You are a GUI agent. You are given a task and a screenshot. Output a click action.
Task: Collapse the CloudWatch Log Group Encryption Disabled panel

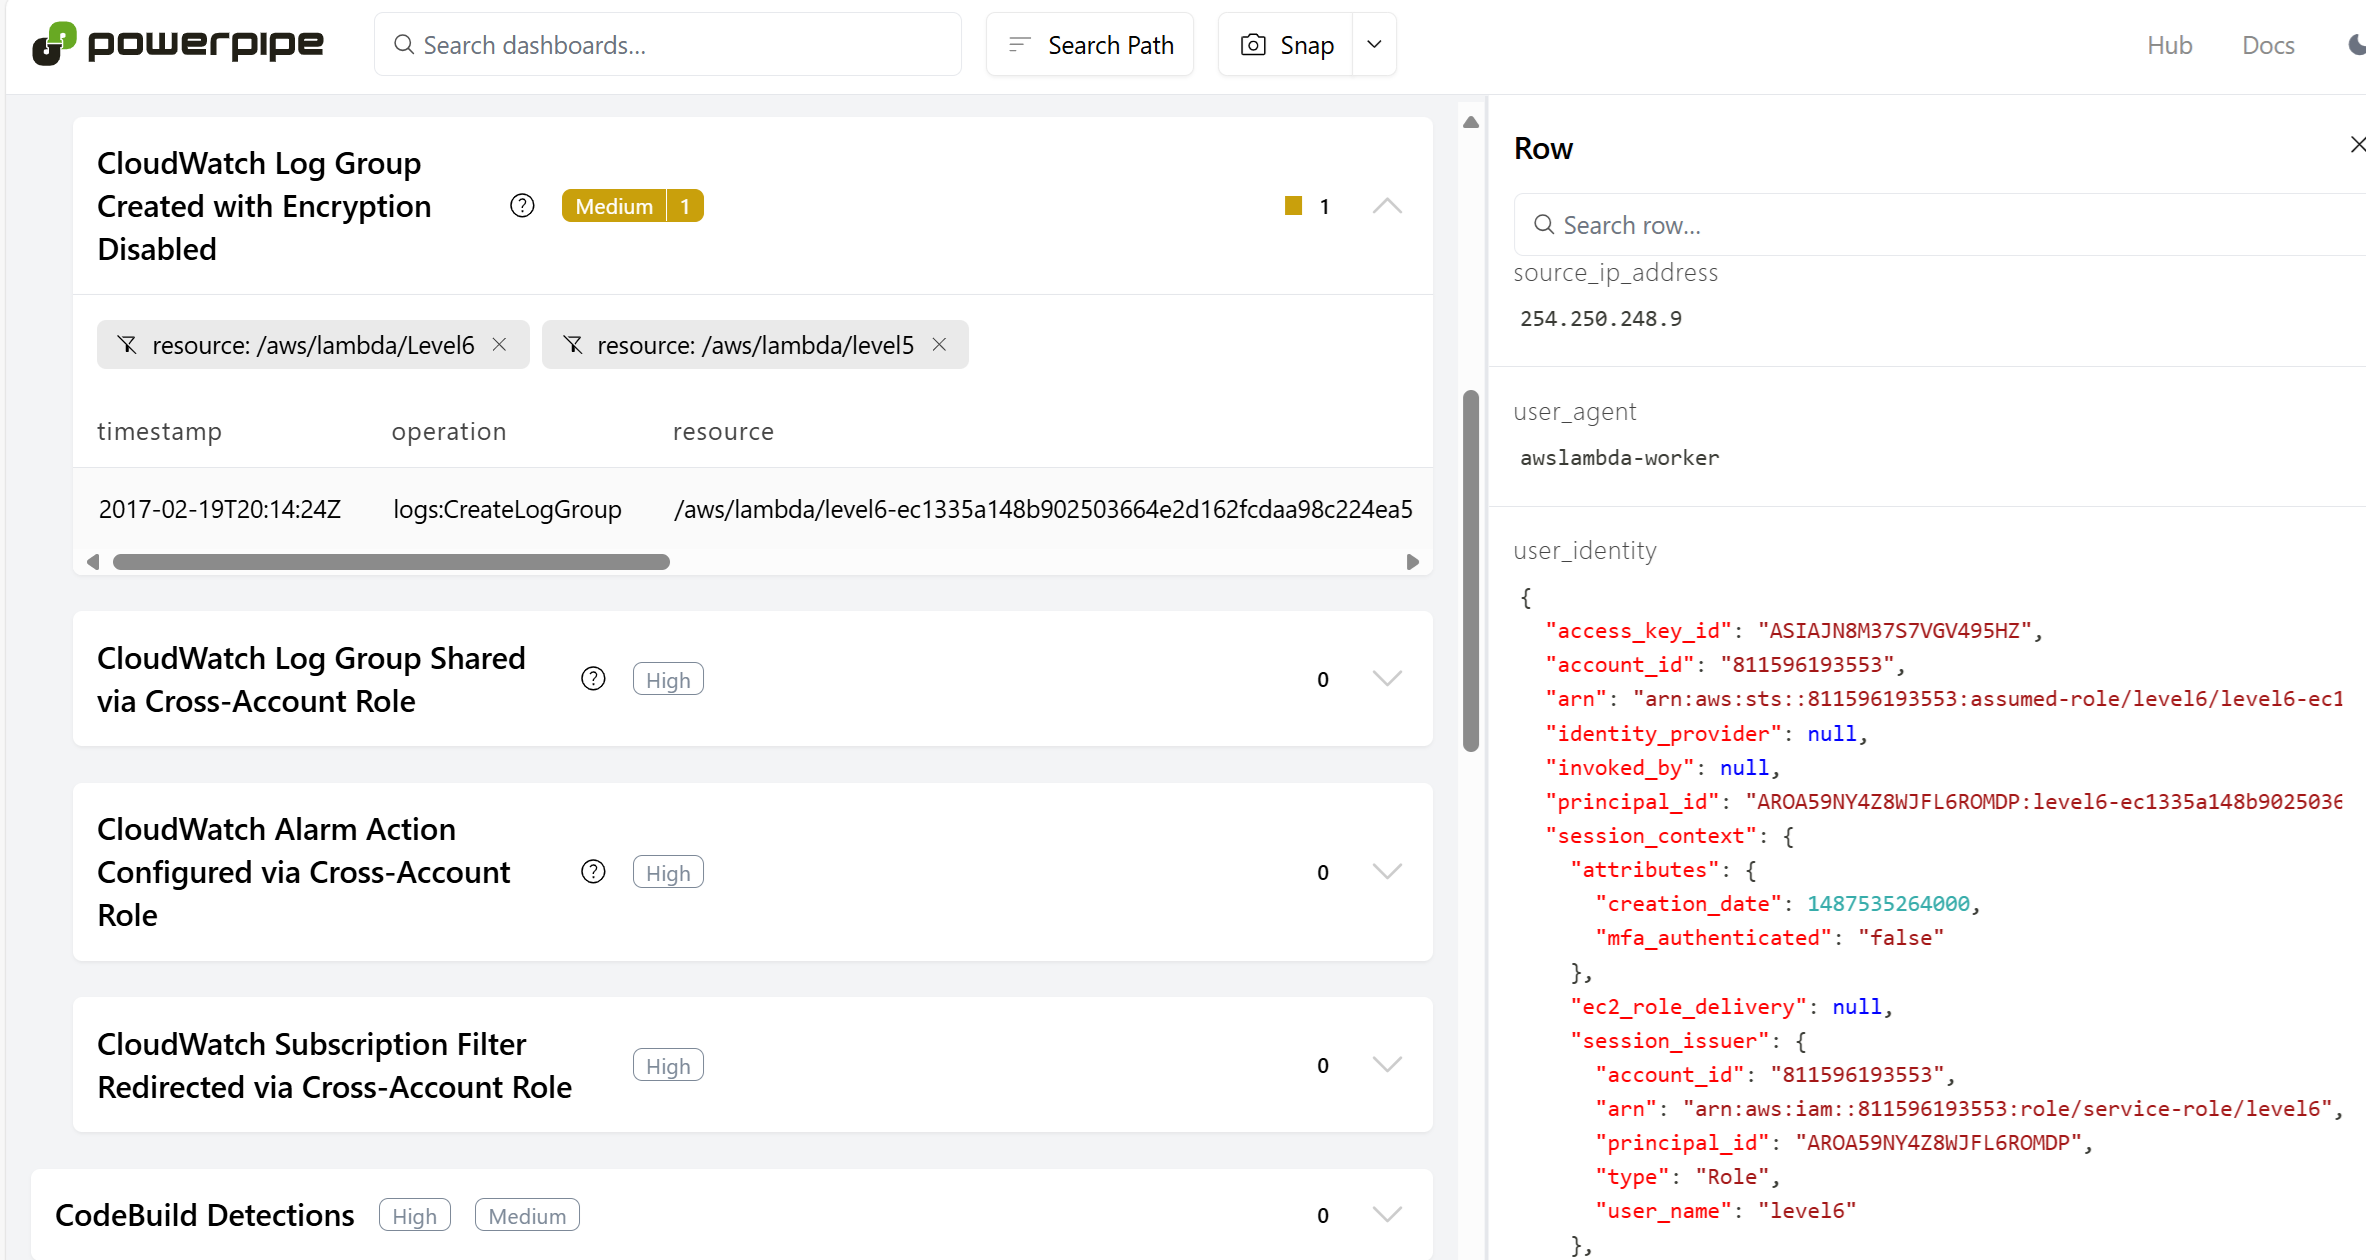pyautogui.click(x=1387, y=206)
